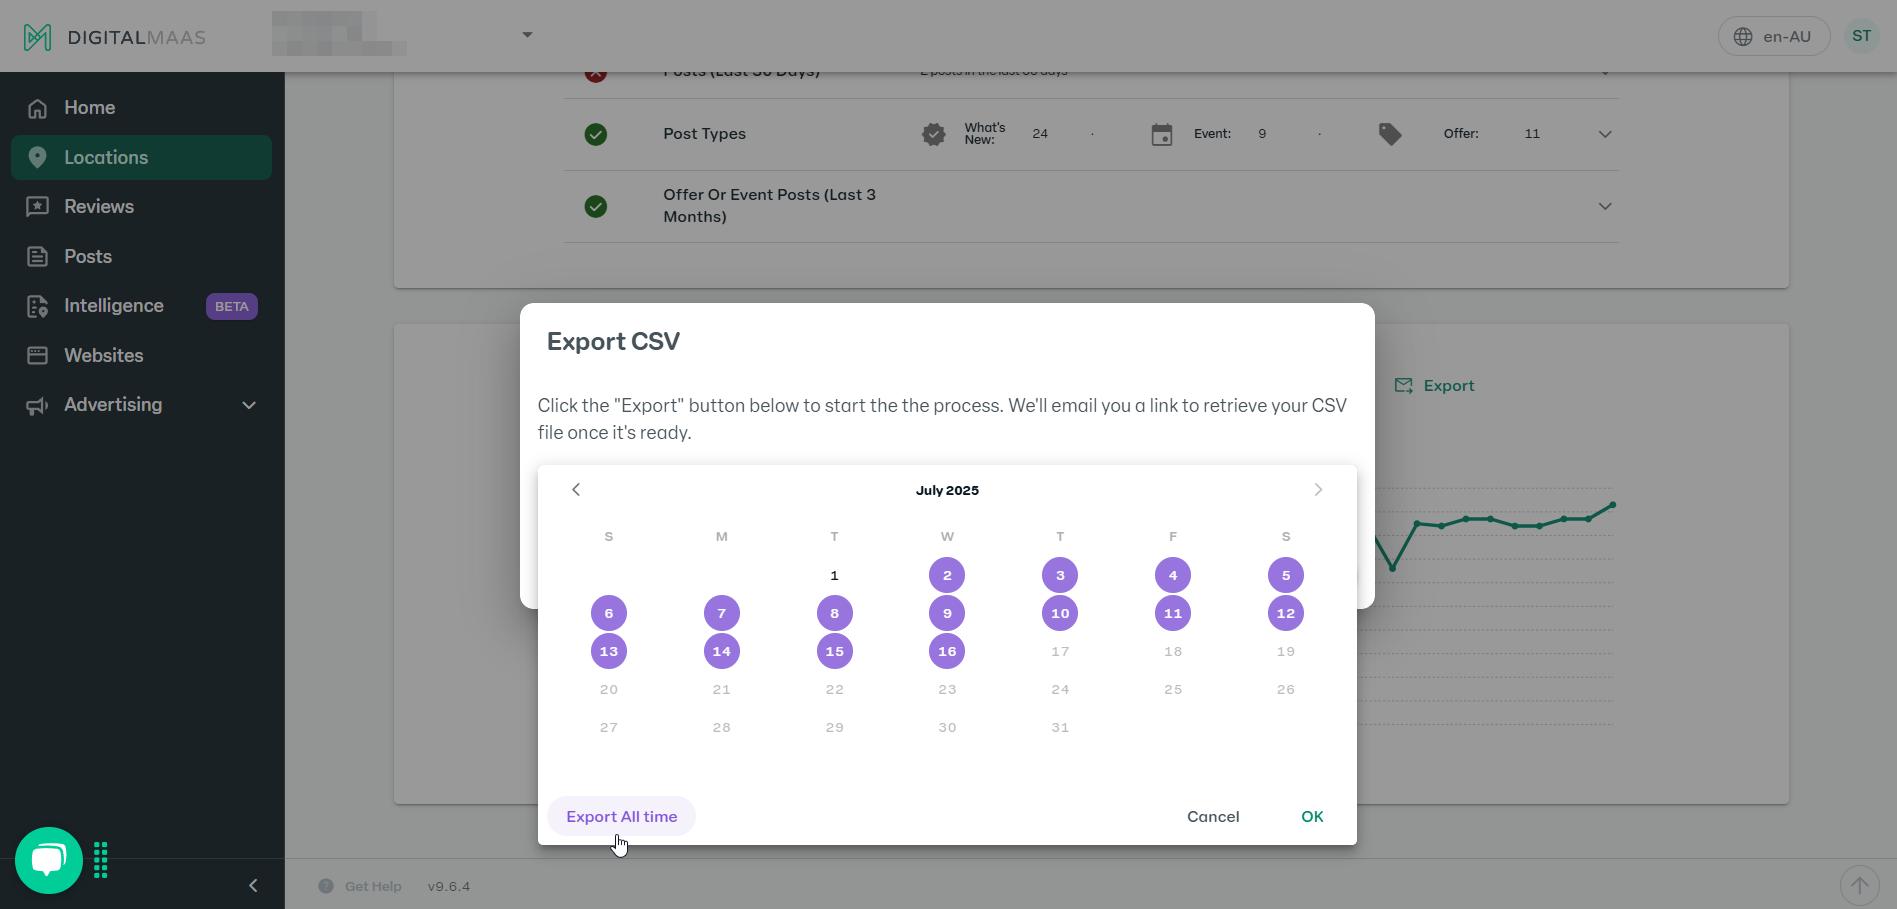Go to previous month in calendar
The width and height of the screenshot is (1897, 909).
click(x=576, y=489)
